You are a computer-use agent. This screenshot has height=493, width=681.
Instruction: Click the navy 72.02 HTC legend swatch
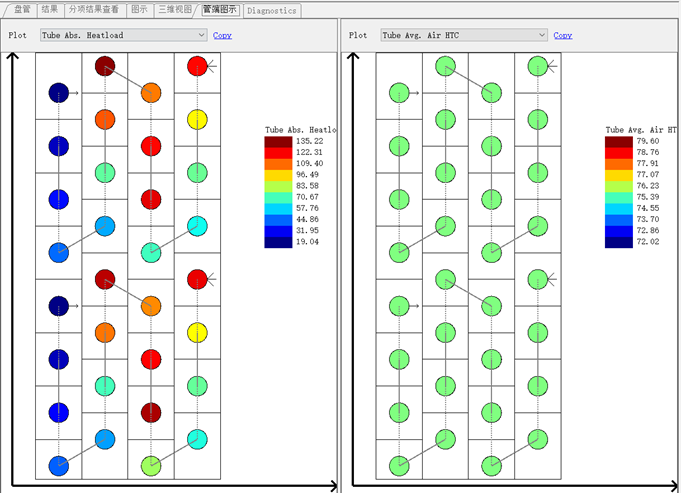pyautogui.click(x=618, y=242)
